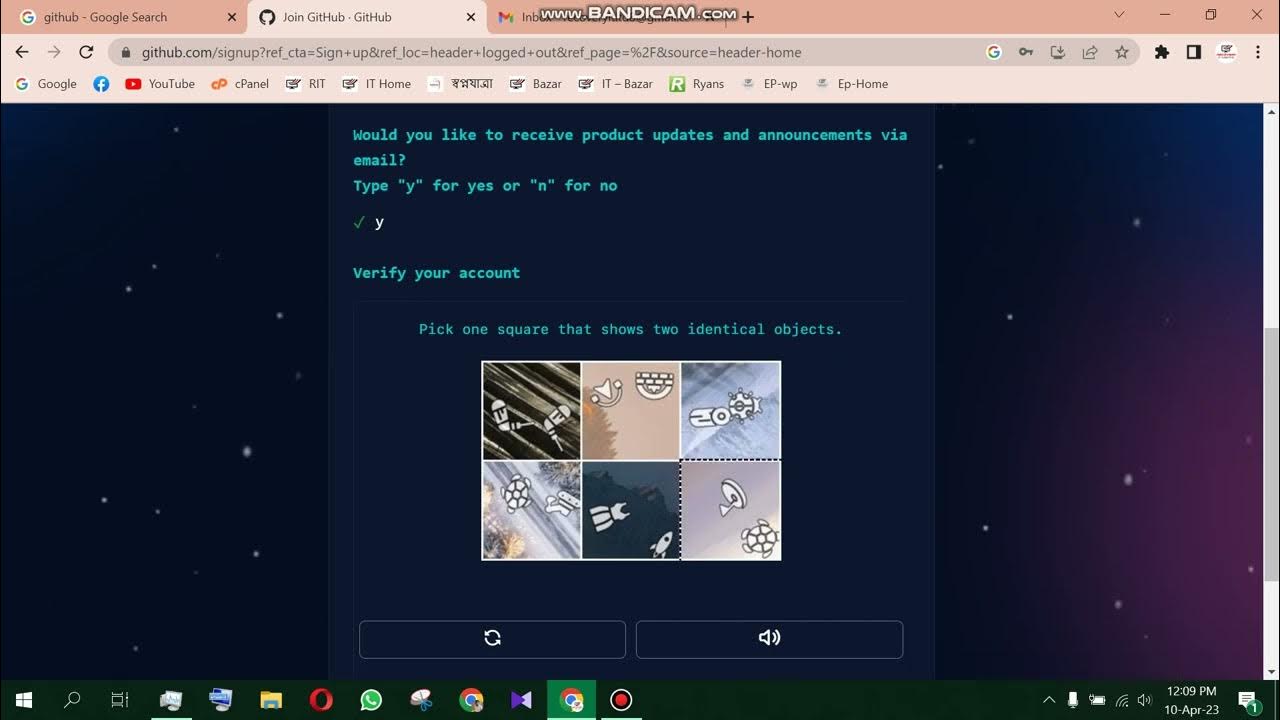Screen dimensions: 1280x720
Task: Click the 'Pick one square' instruction text
Action: [630, 329]
